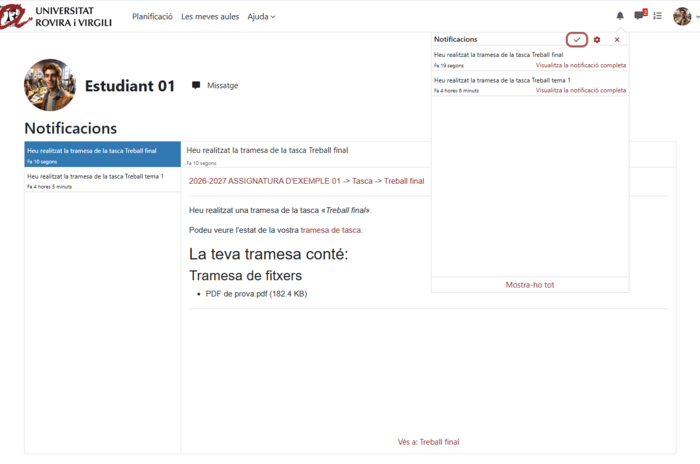Mark all notifications as read checkmark
Viewport: 700px width, 464px height.
click(x=577, y=40)
